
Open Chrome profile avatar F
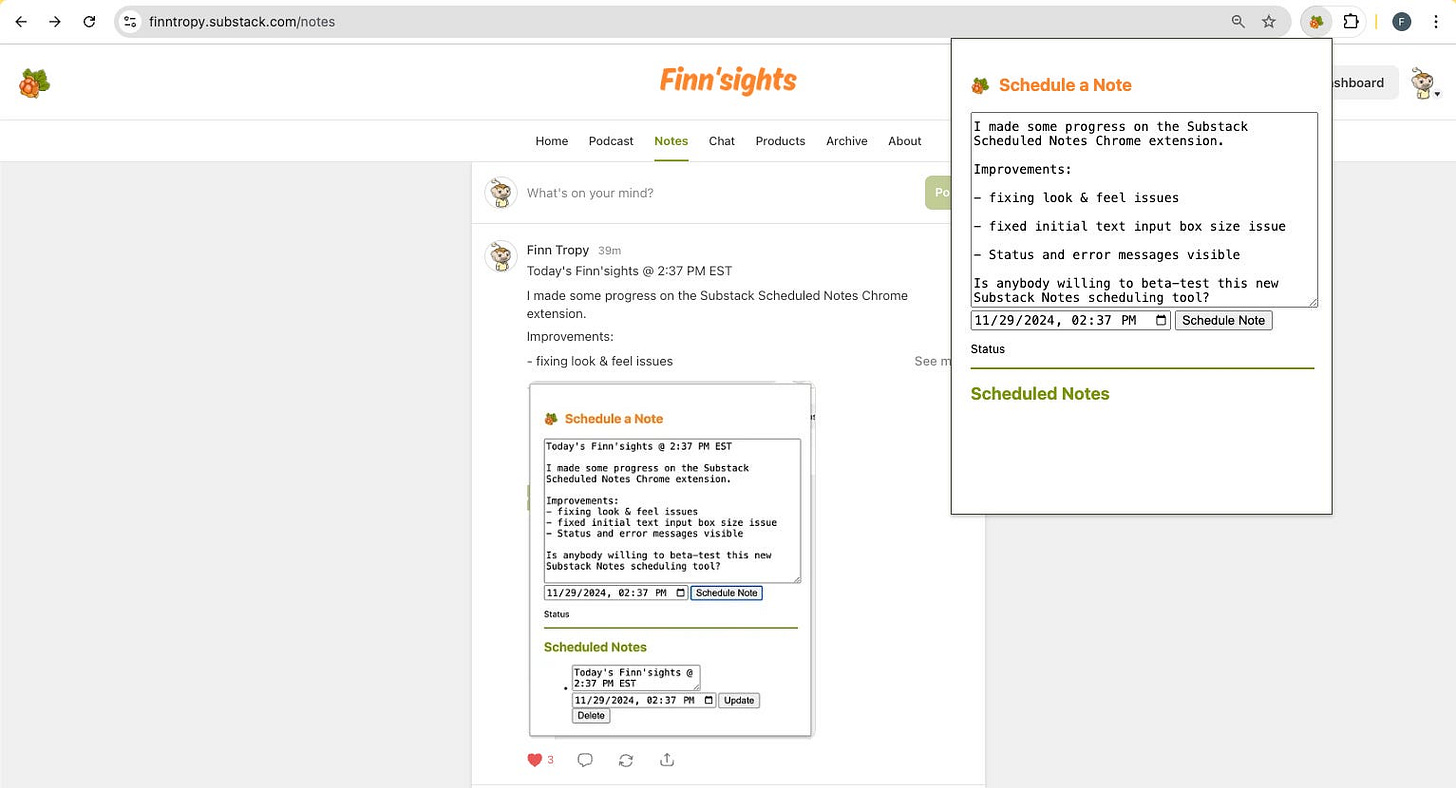pyautogui.click(x=1402, y=21)
